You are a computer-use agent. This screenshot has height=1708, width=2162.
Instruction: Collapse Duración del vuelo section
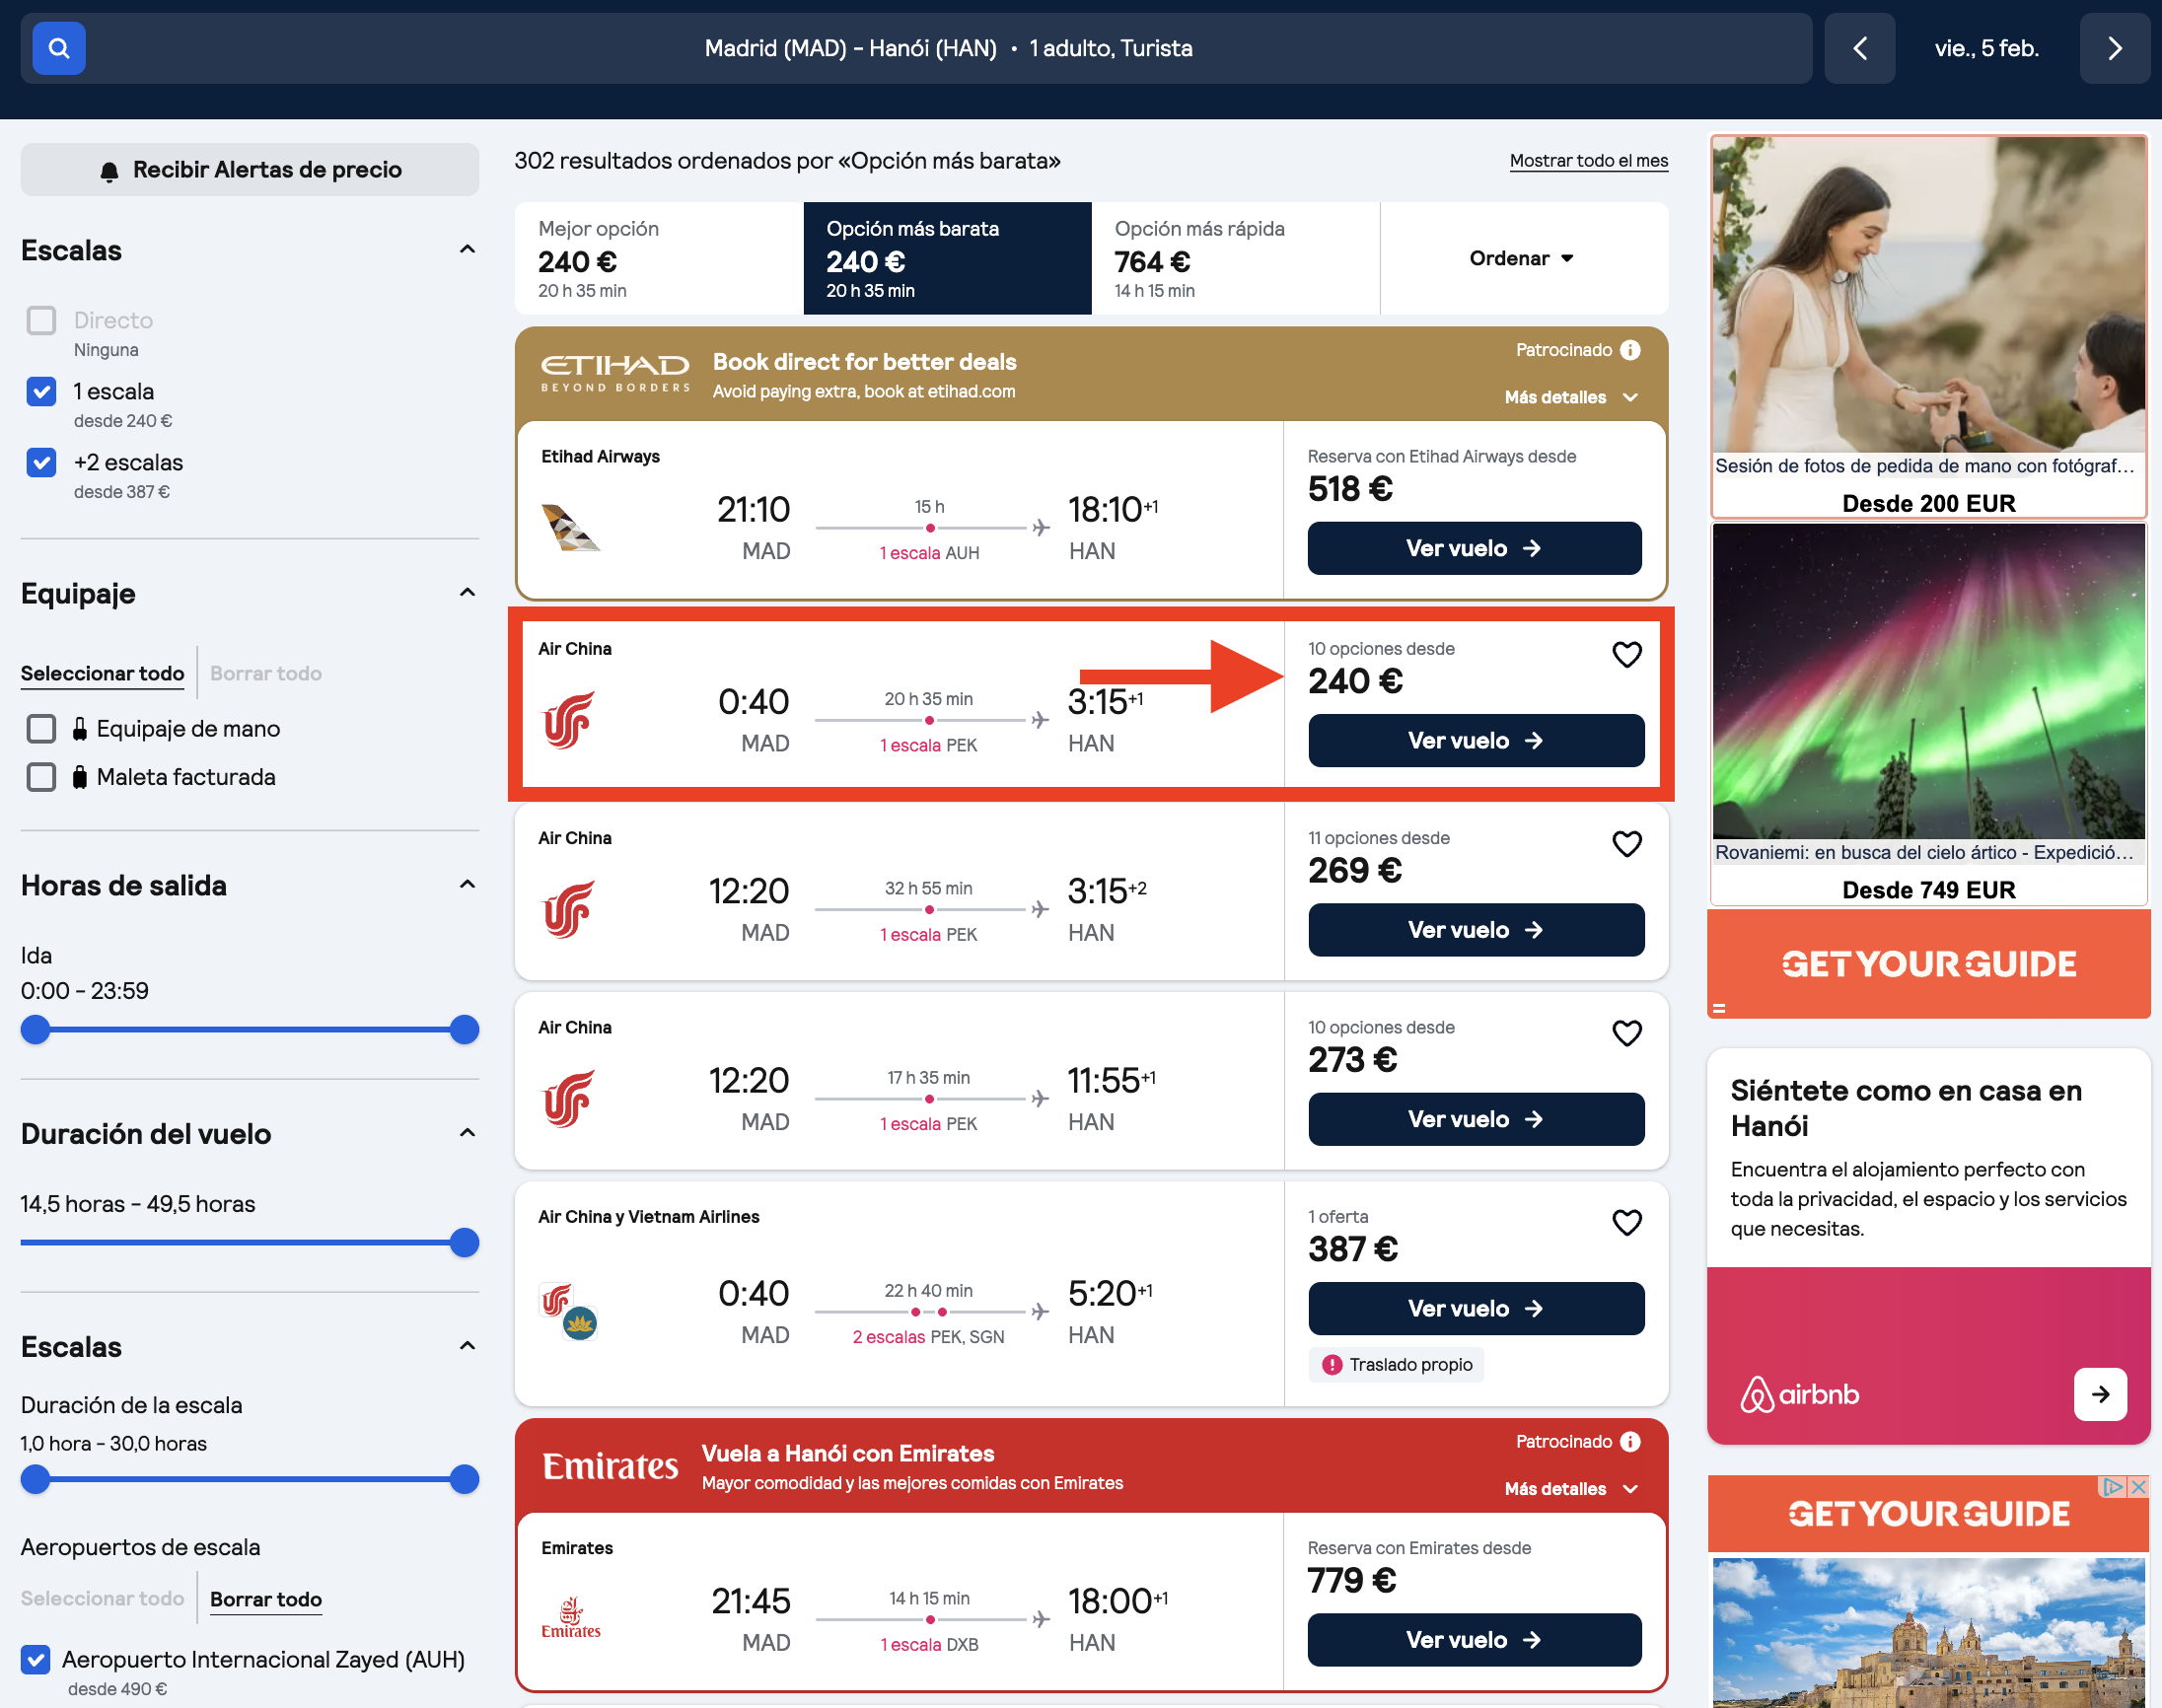(x=467, y=1132)
